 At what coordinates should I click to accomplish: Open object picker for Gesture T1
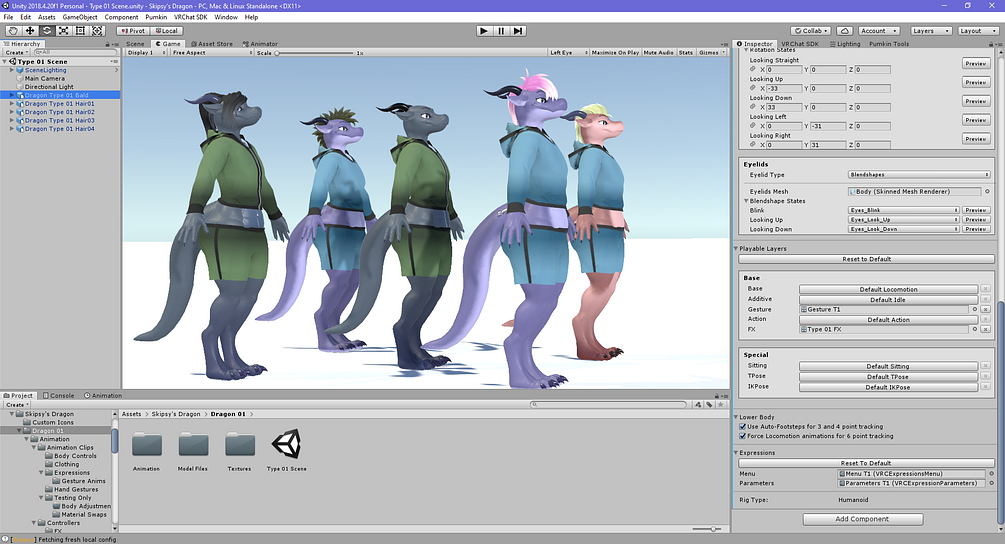coord(975,309)
